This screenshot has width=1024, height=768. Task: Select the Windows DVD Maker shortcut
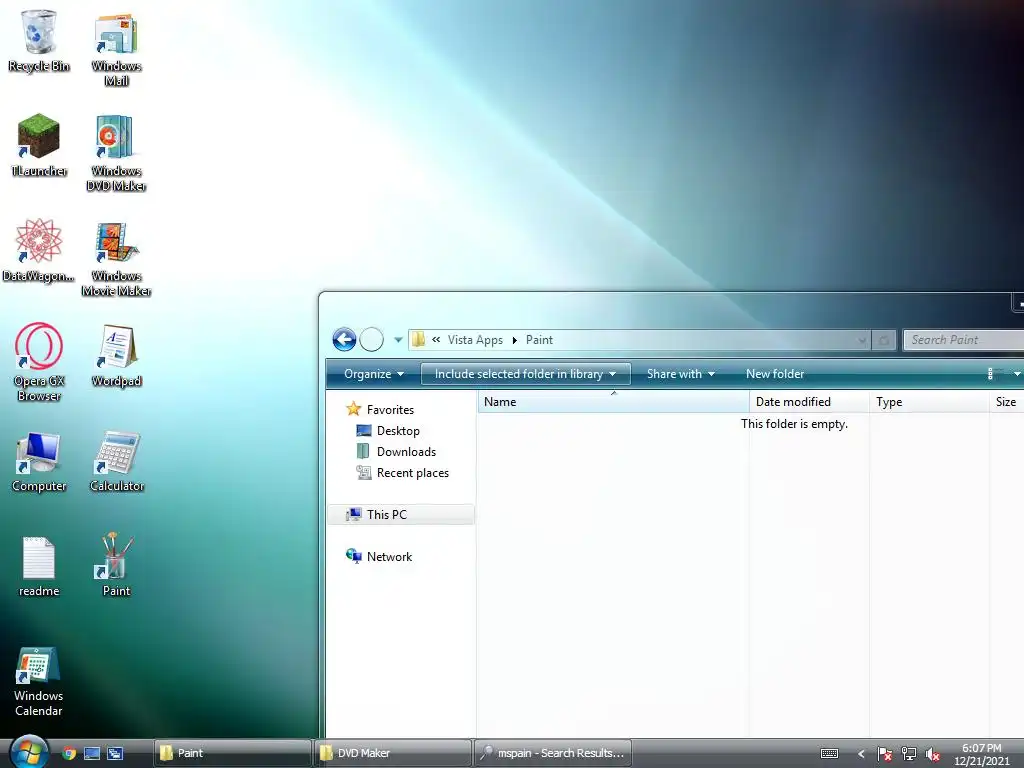coord(116,153)
